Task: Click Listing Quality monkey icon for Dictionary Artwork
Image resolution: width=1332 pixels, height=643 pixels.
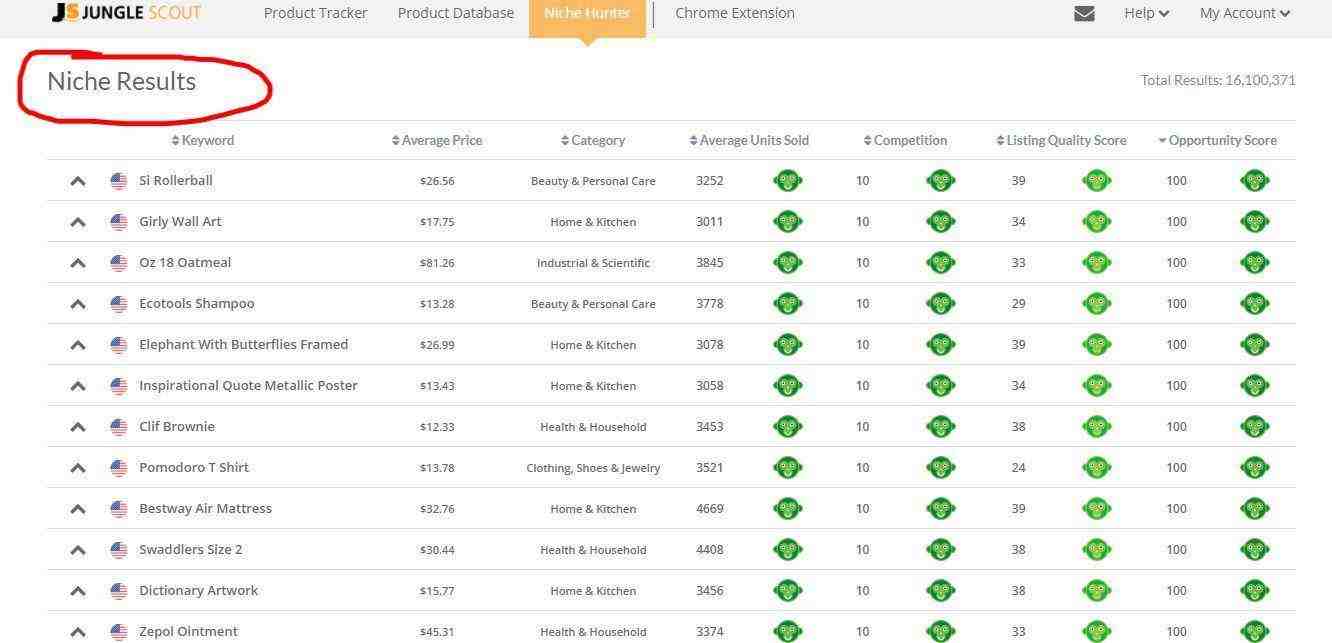Action: [x=1097, y=591]
